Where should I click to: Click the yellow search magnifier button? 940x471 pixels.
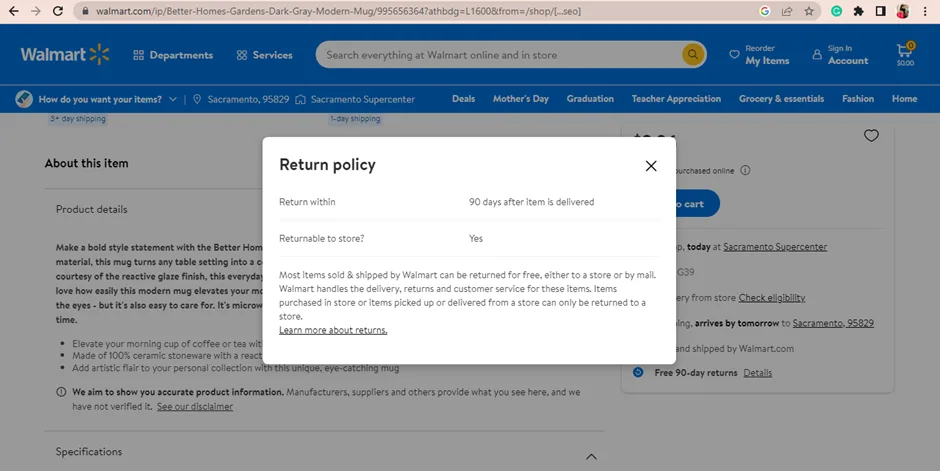tap(692, 55)
